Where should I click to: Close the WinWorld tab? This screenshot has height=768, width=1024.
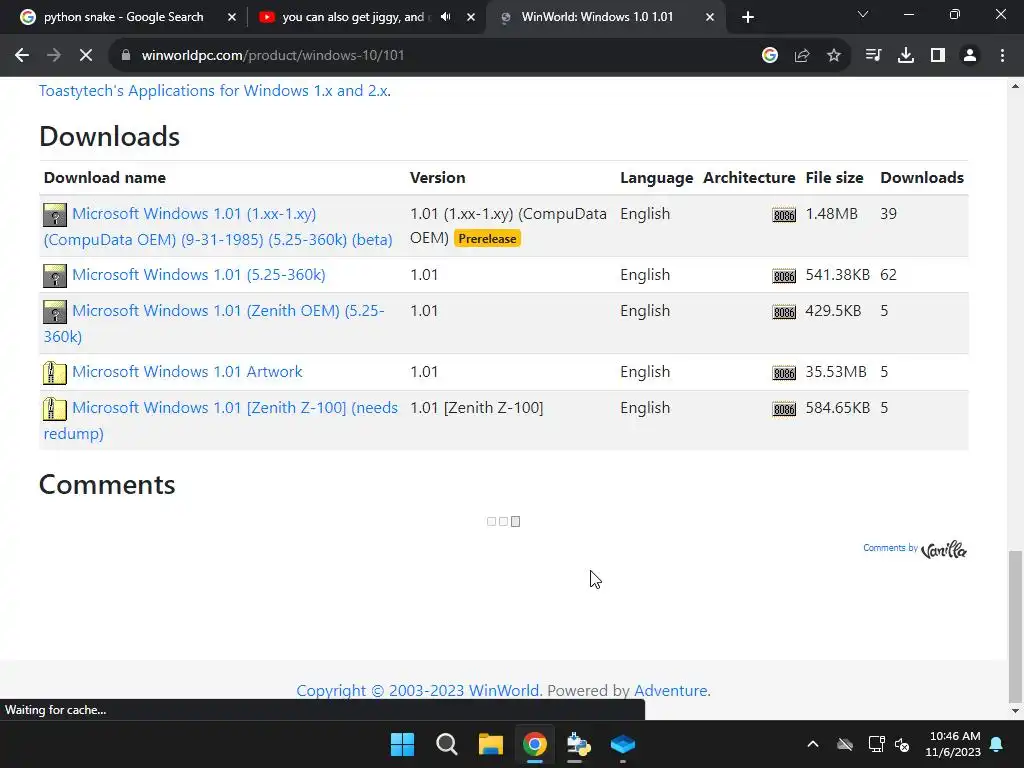pos(710,17)
